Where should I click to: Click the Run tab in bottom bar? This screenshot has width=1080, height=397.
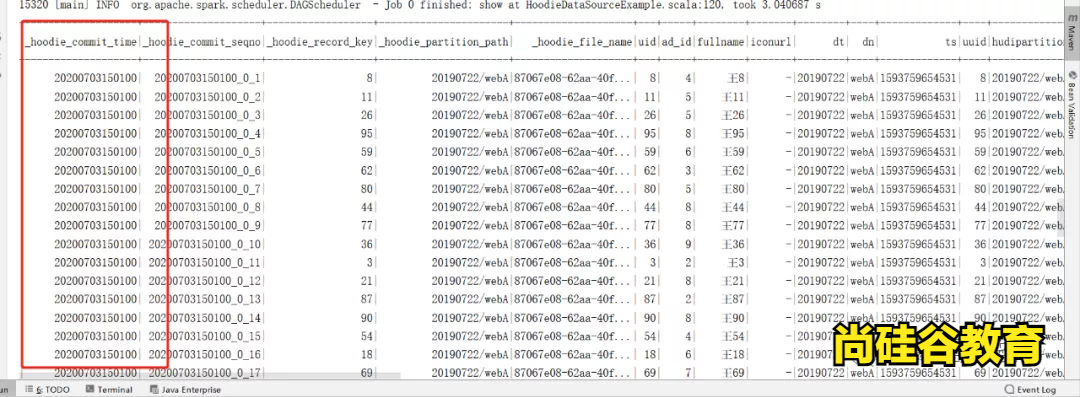click(4, 389)
